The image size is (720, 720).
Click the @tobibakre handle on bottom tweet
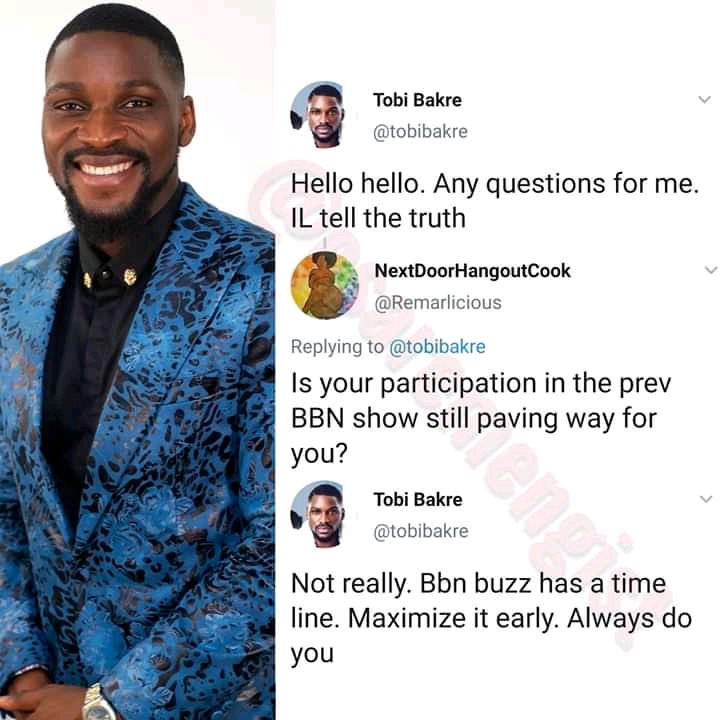(x=421, y=531)
